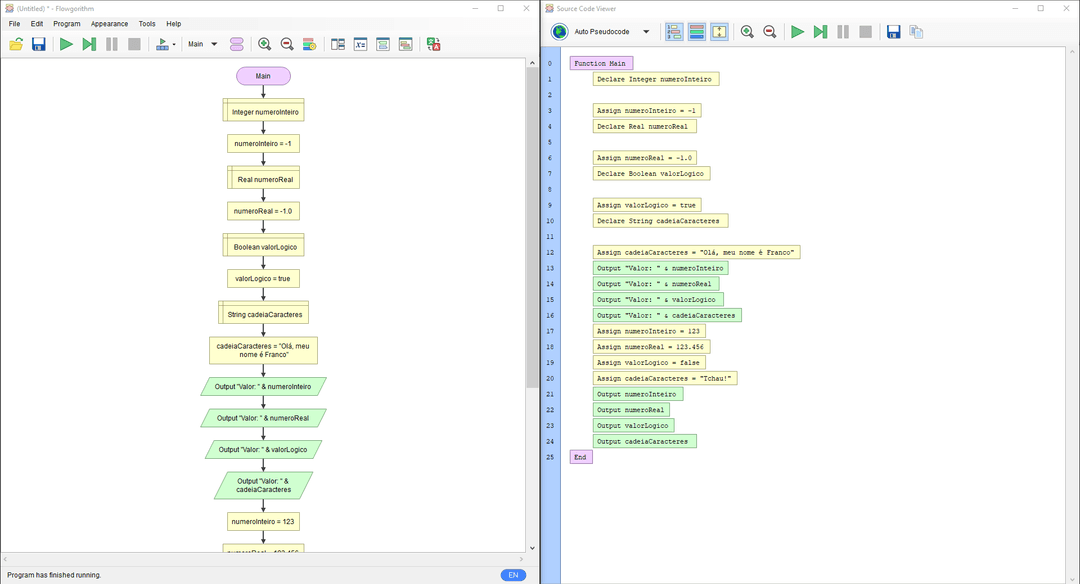Click the change language translate icon

[x=433, y=44]
